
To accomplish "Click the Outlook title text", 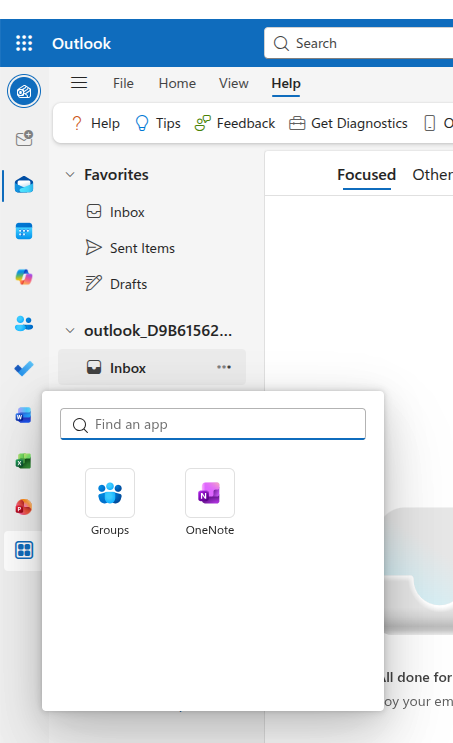I will coord(82,44).
